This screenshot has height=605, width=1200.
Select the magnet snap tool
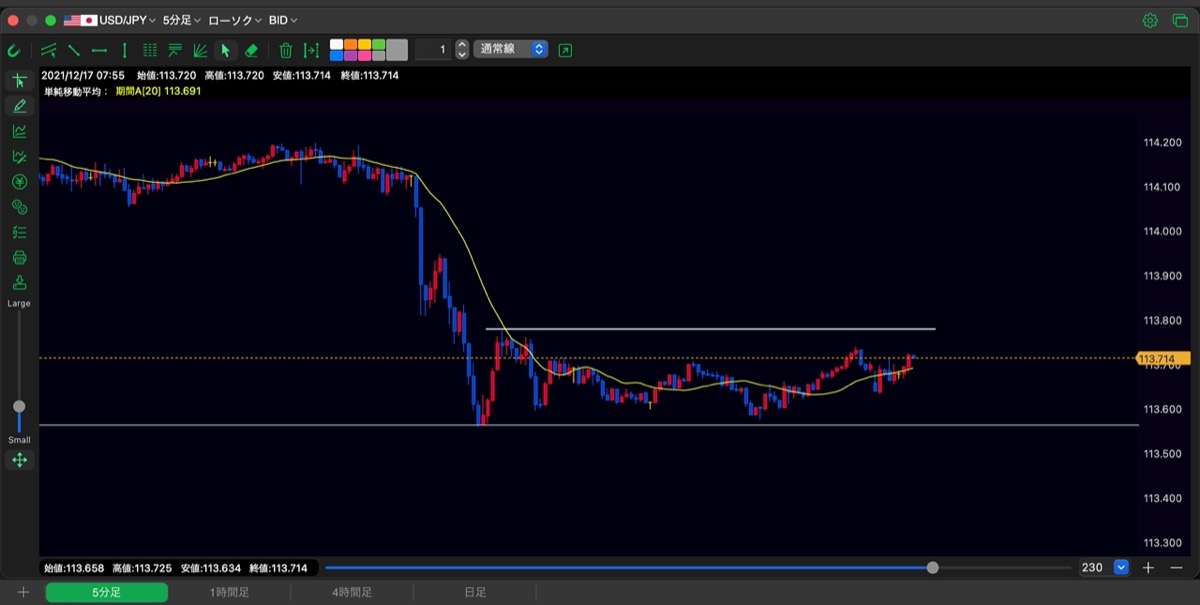[14, 50]
